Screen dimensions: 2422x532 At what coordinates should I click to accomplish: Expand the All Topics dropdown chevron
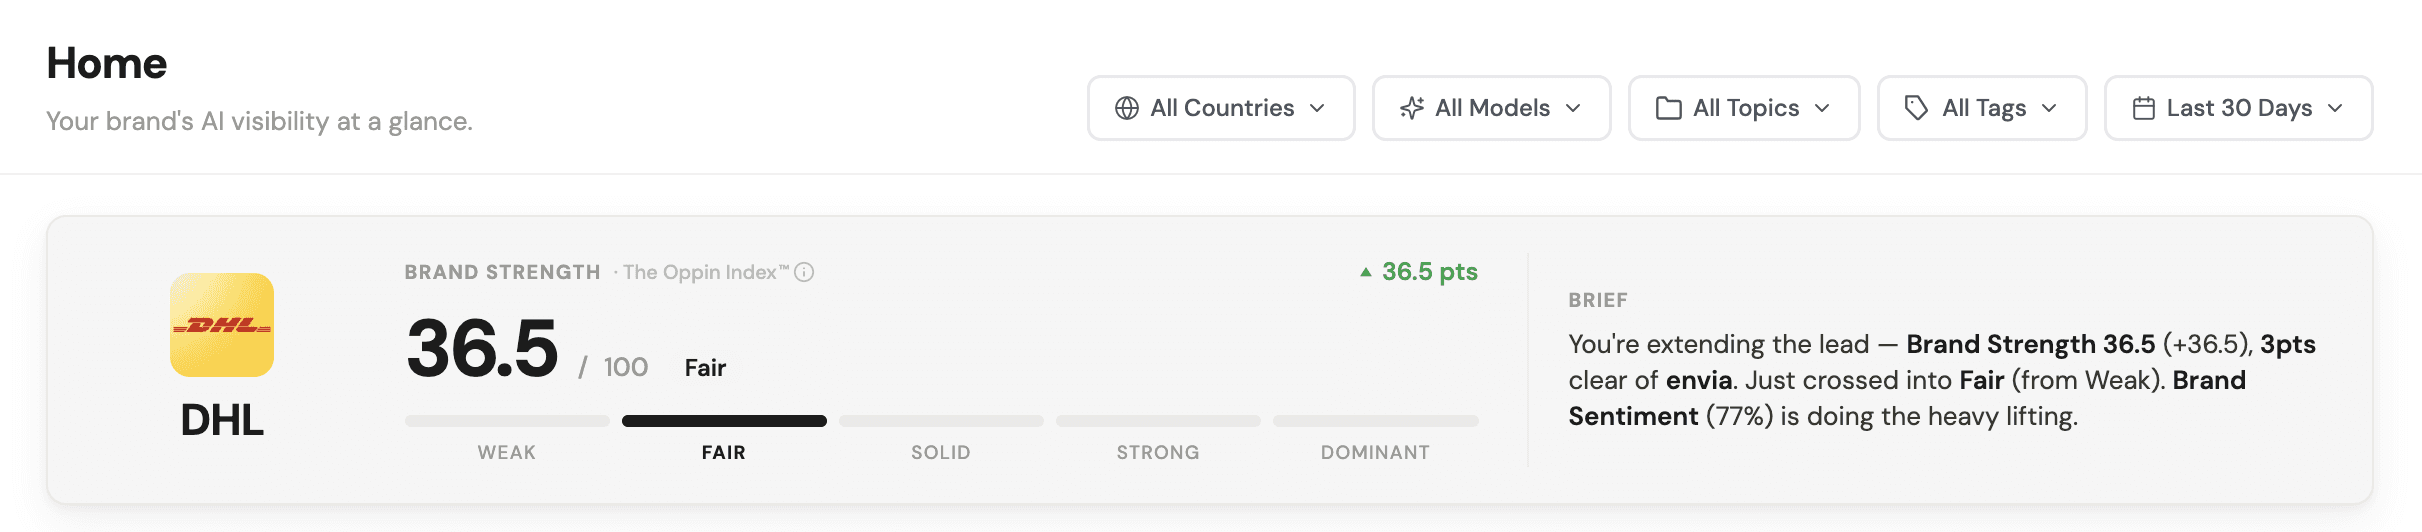point(1822,108)
